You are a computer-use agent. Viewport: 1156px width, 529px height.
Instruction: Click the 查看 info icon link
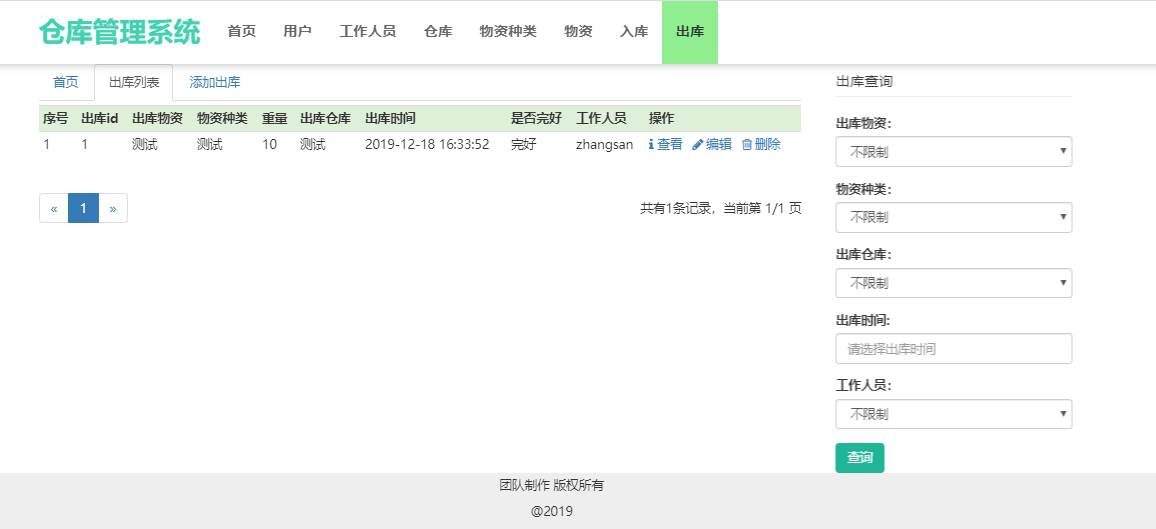tap(666, 144)
